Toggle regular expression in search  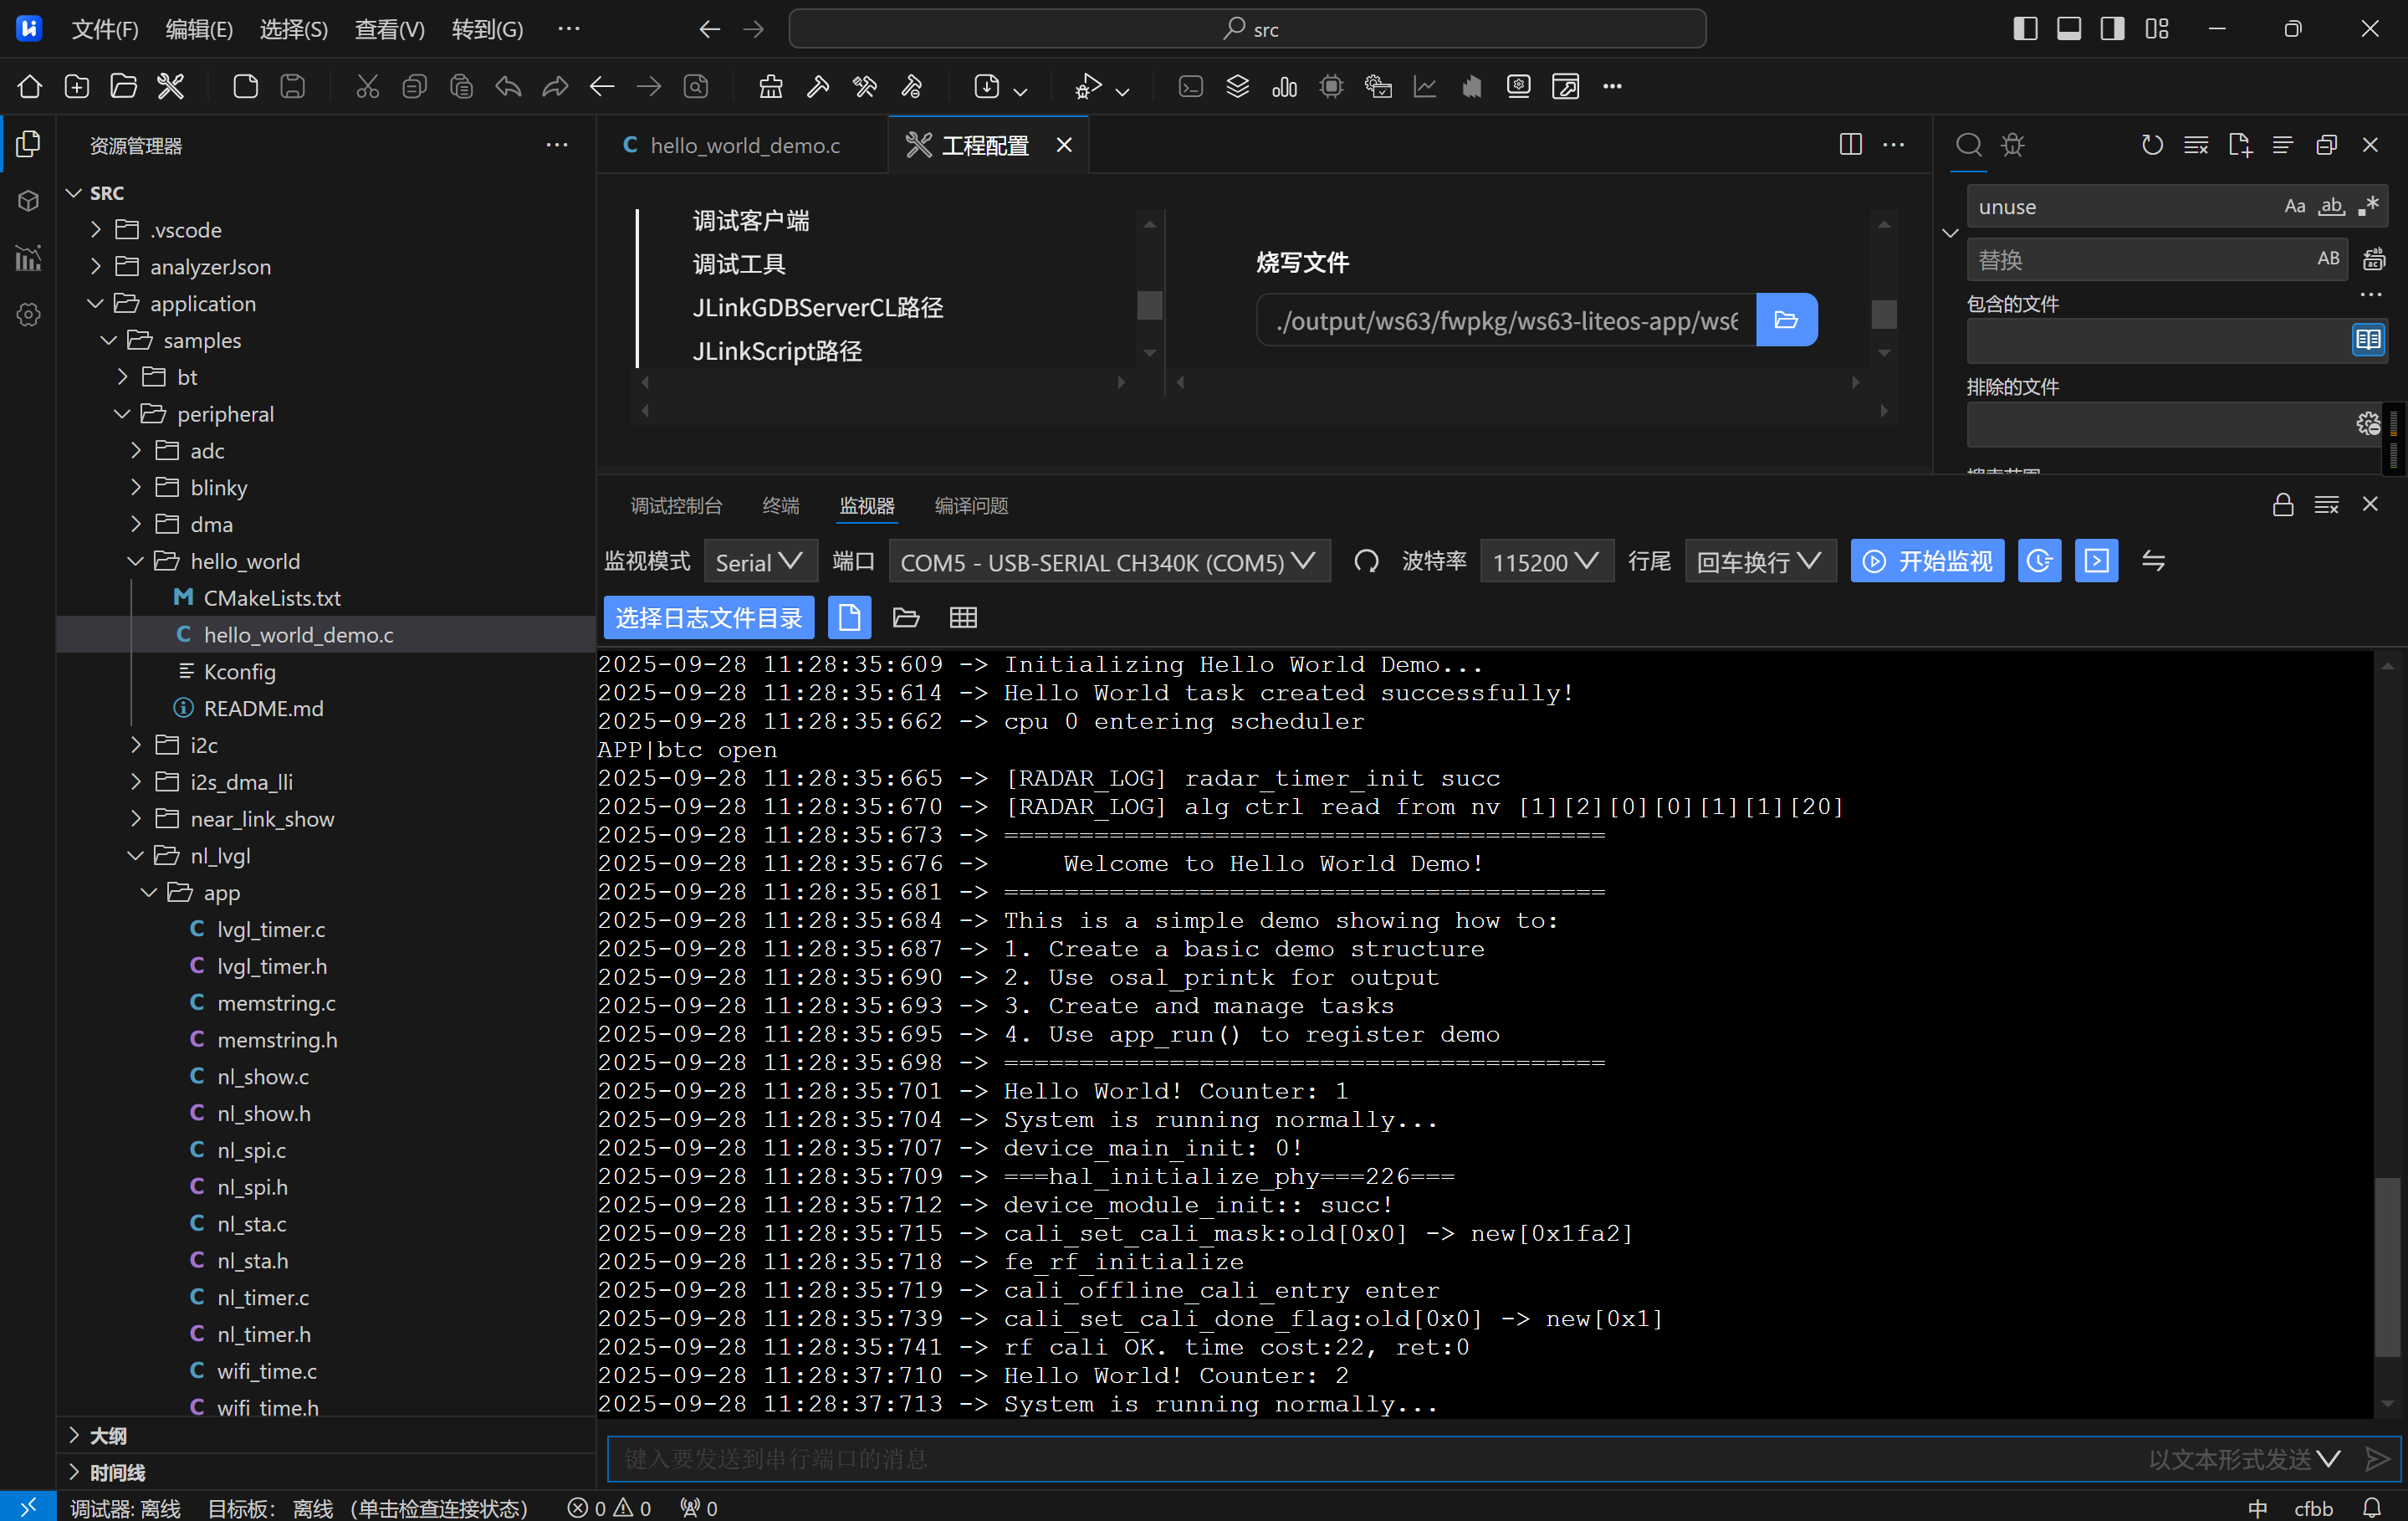pyautogui.click(x=2368, y=207)
